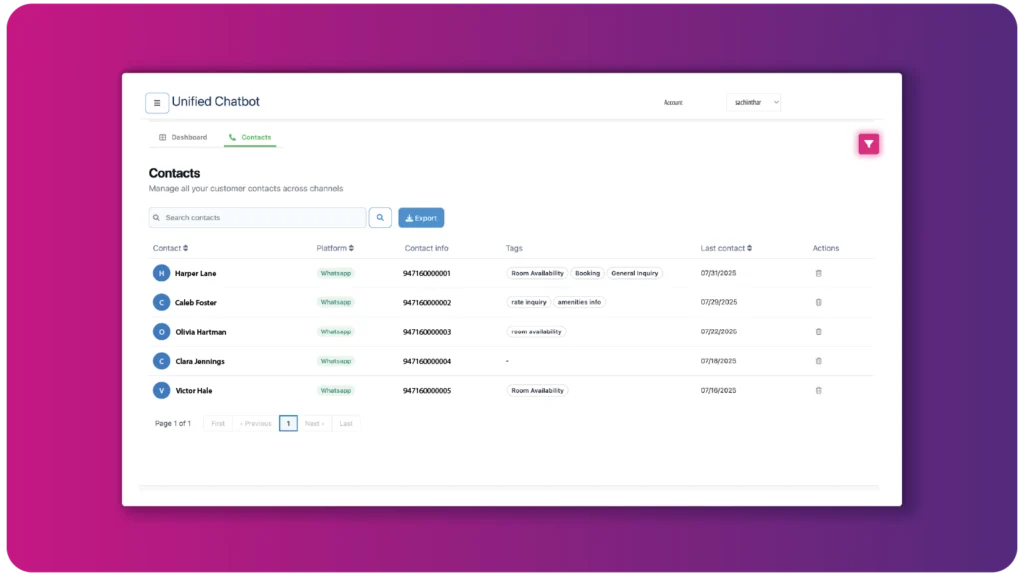Export the contacts list
The width and height of the screenshot is (1024, 576).
click(x=421, y=218)
